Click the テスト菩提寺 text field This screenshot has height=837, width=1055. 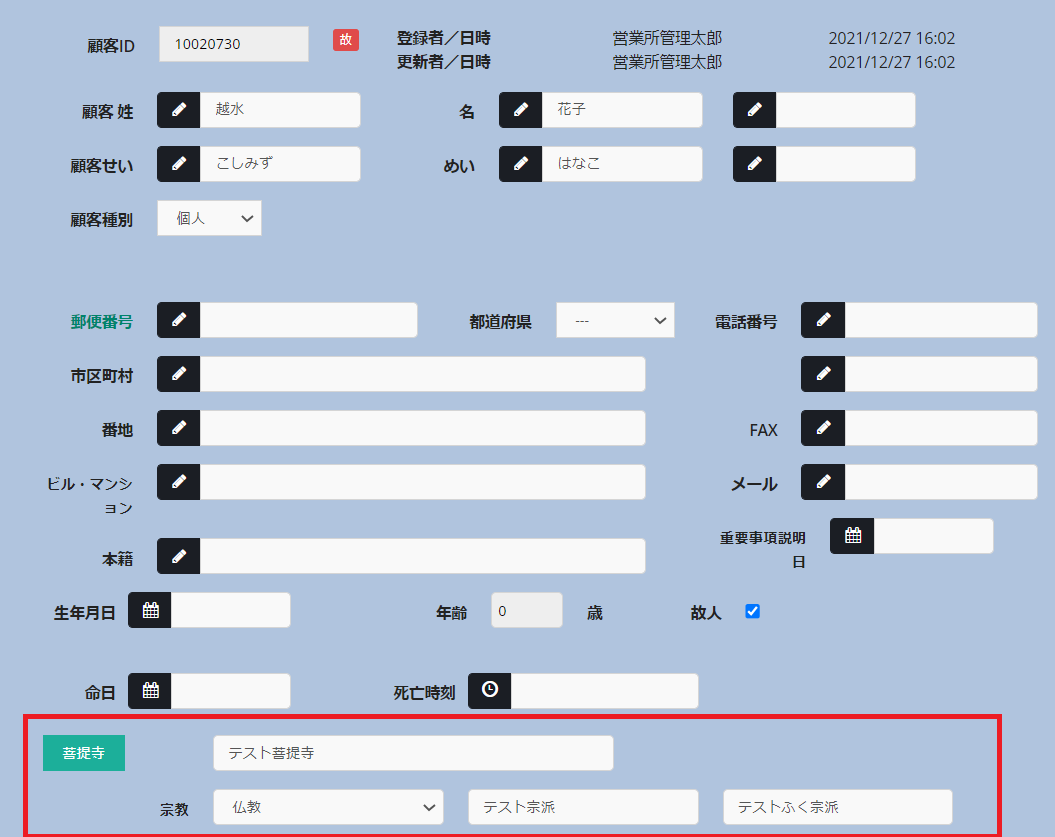413,754
